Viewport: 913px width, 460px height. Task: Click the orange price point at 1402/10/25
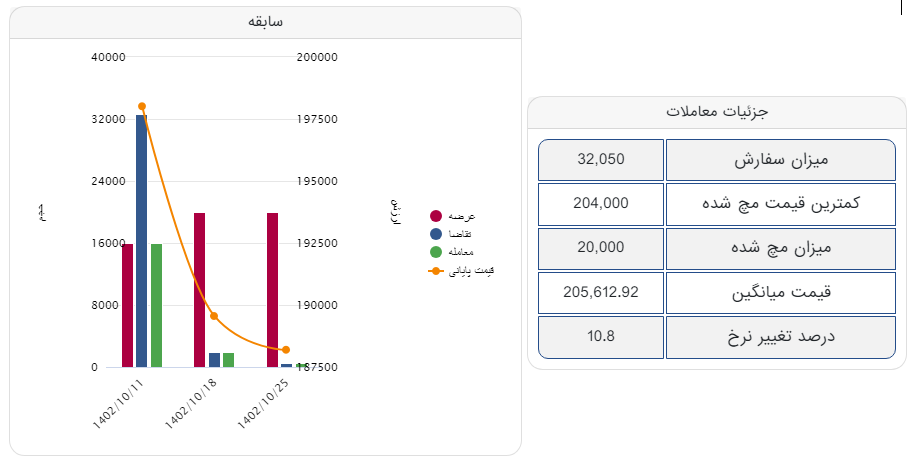coord(286,349)
